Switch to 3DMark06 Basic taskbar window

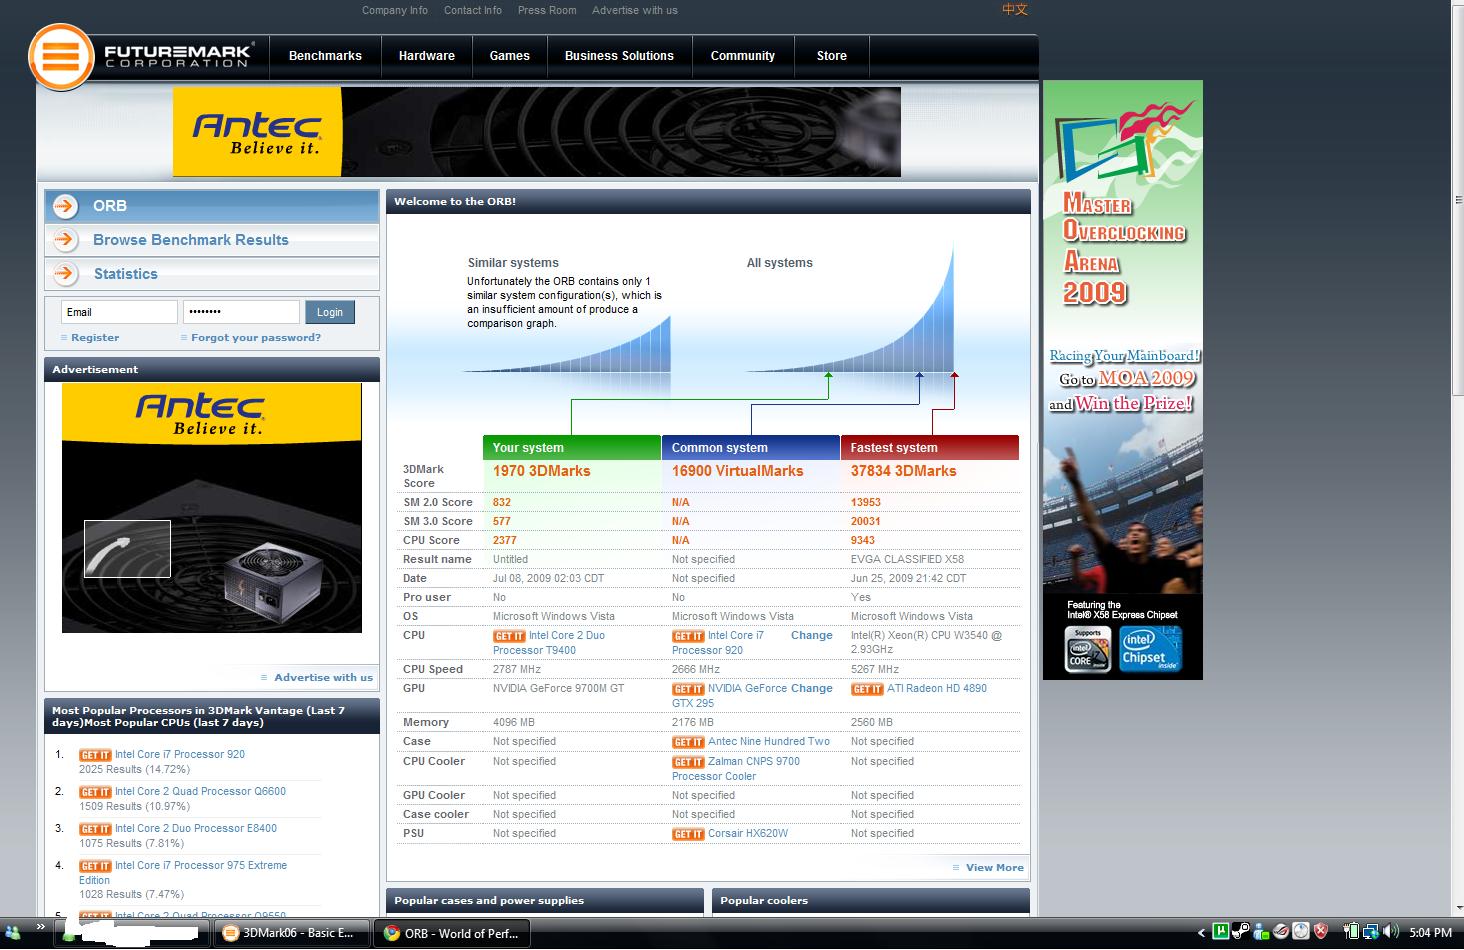(292, 933)
